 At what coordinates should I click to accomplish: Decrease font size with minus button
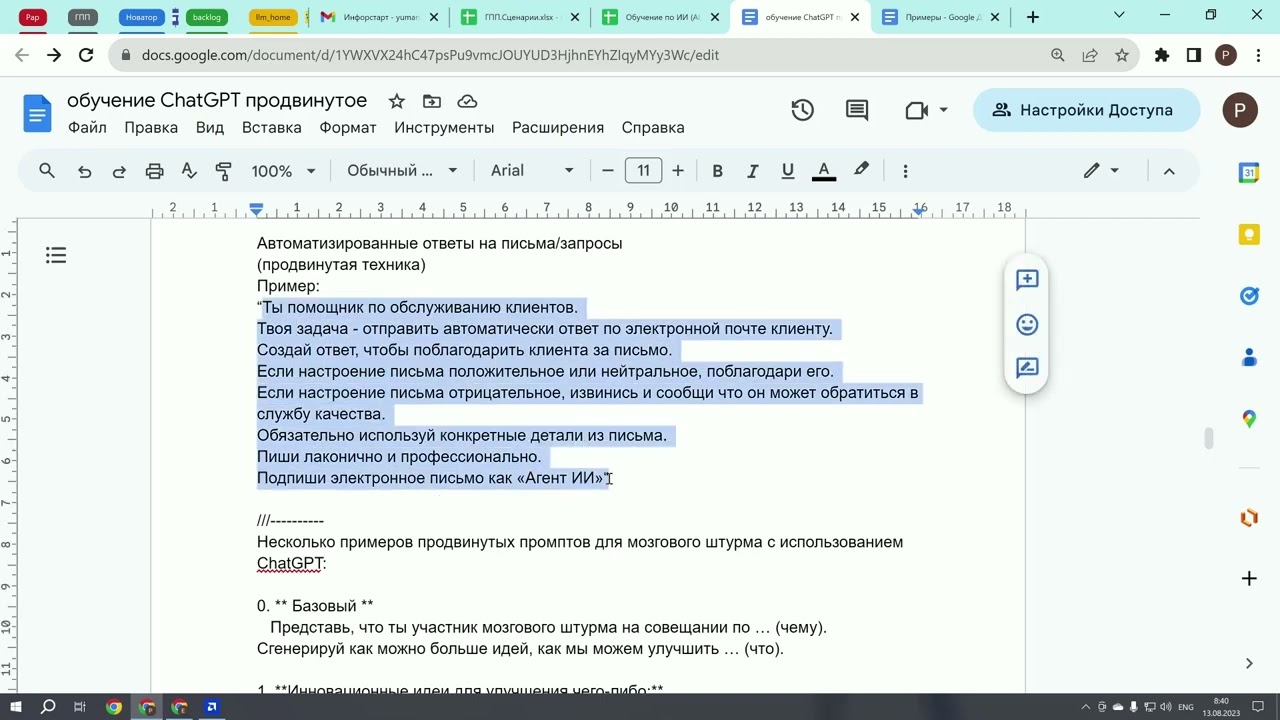[607, 171]
